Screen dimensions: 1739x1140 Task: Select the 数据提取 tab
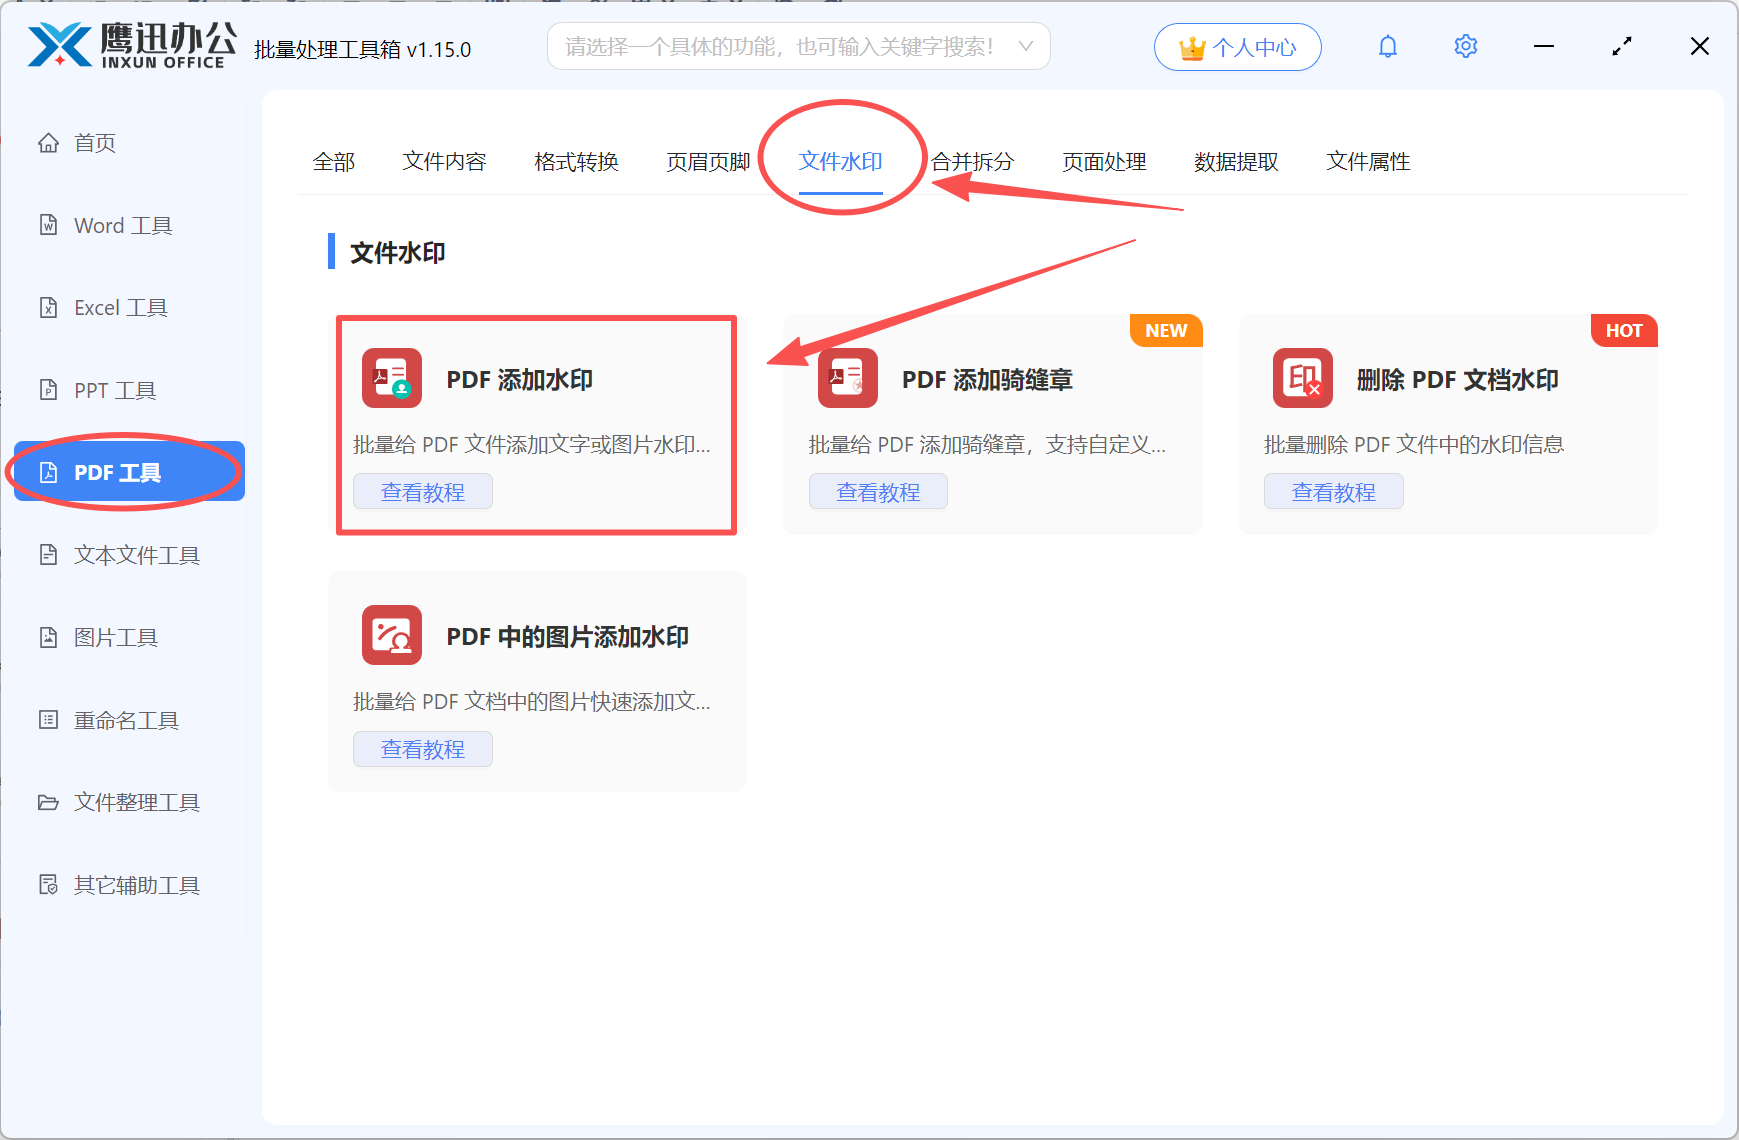point(1237,161)
